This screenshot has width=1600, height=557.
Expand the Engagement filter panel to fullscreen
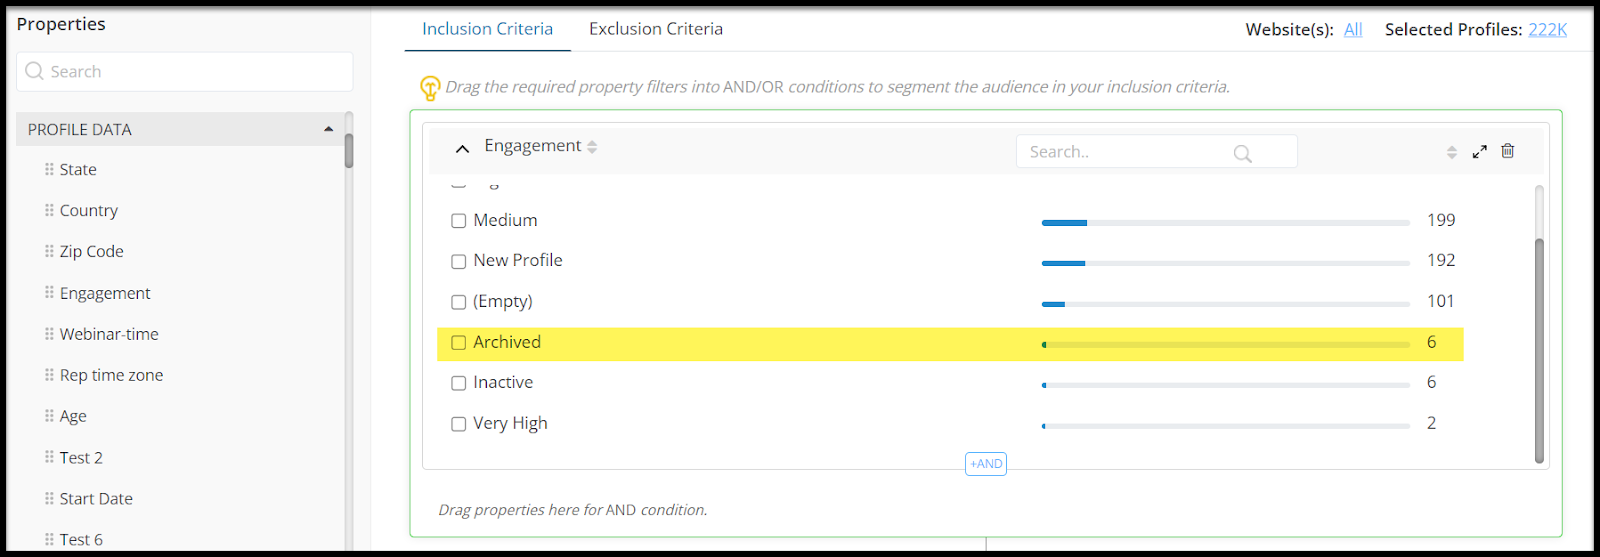1480,152
